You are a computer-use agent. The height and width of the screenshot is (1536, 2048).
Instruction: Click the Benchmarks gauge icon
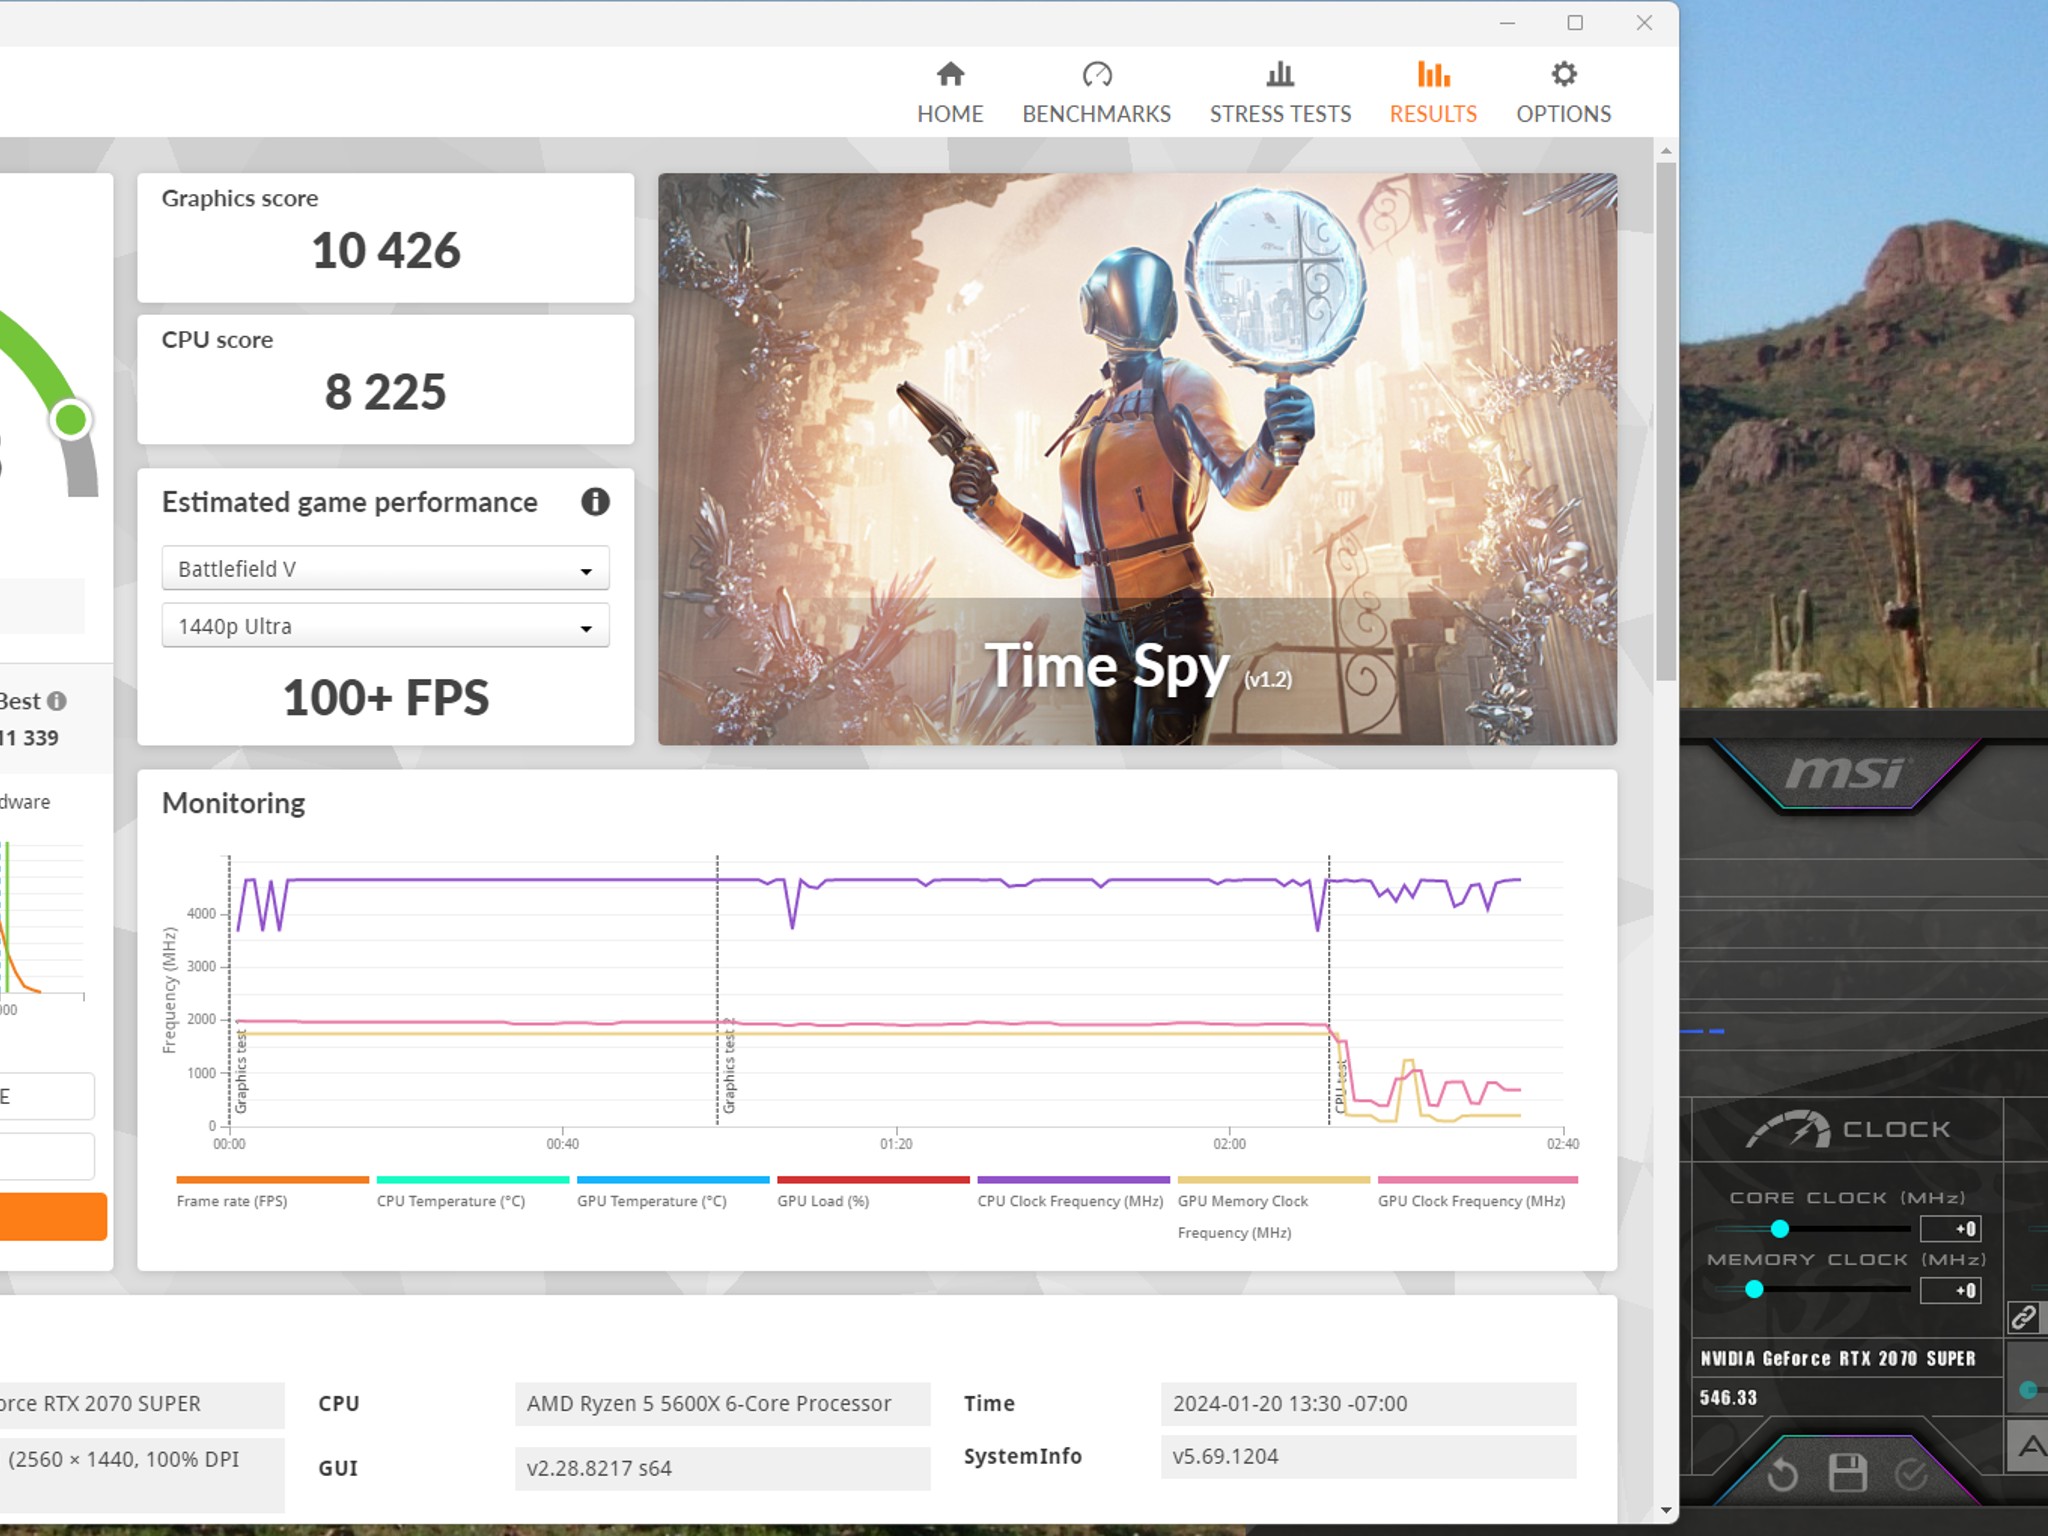1097,73
